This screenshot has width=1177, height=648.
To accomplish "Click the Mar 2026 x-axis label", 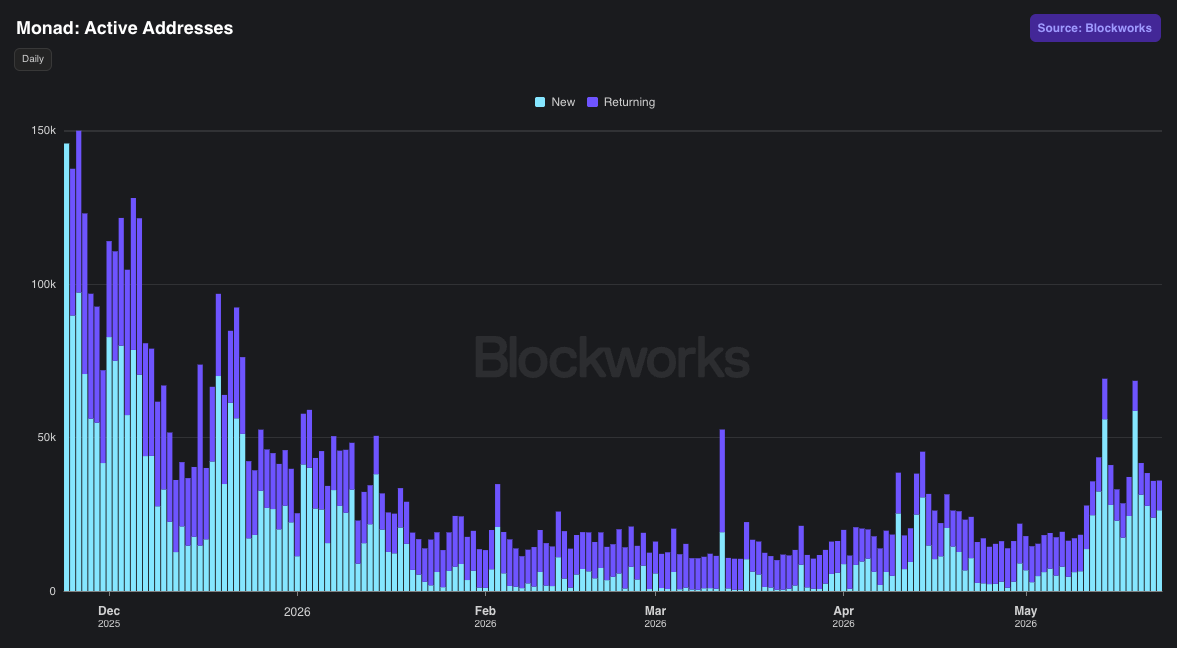I will click(655, 616).
